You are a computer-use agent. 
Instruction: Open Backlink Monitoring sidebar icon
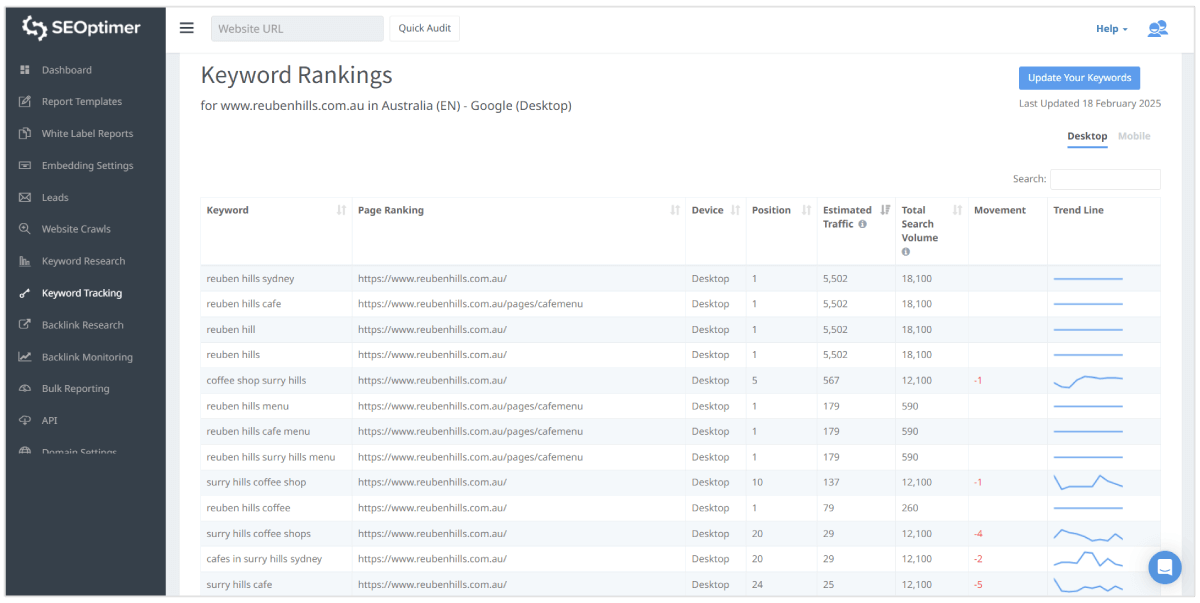pyautogui.click(x=25, y=357)
